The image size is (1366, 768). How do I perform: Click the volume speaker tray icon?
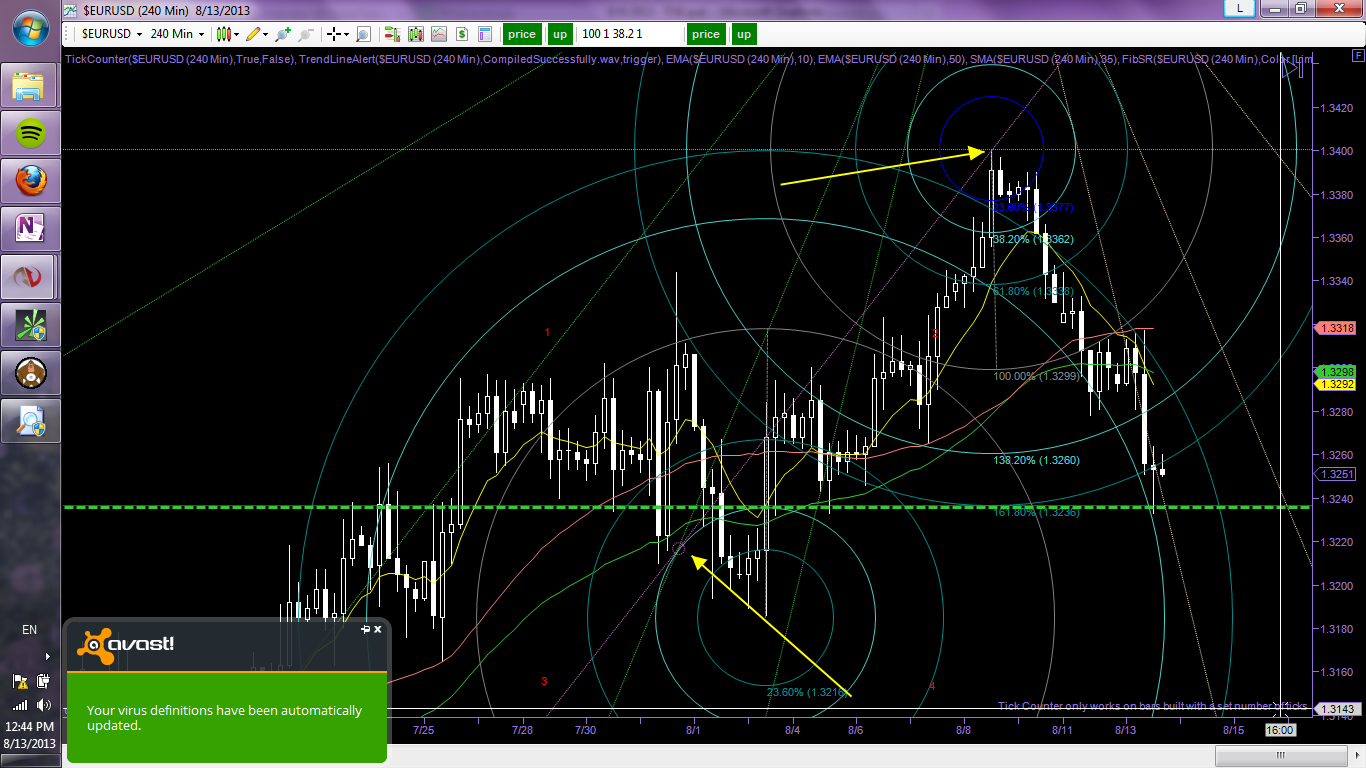click(43, 704)
